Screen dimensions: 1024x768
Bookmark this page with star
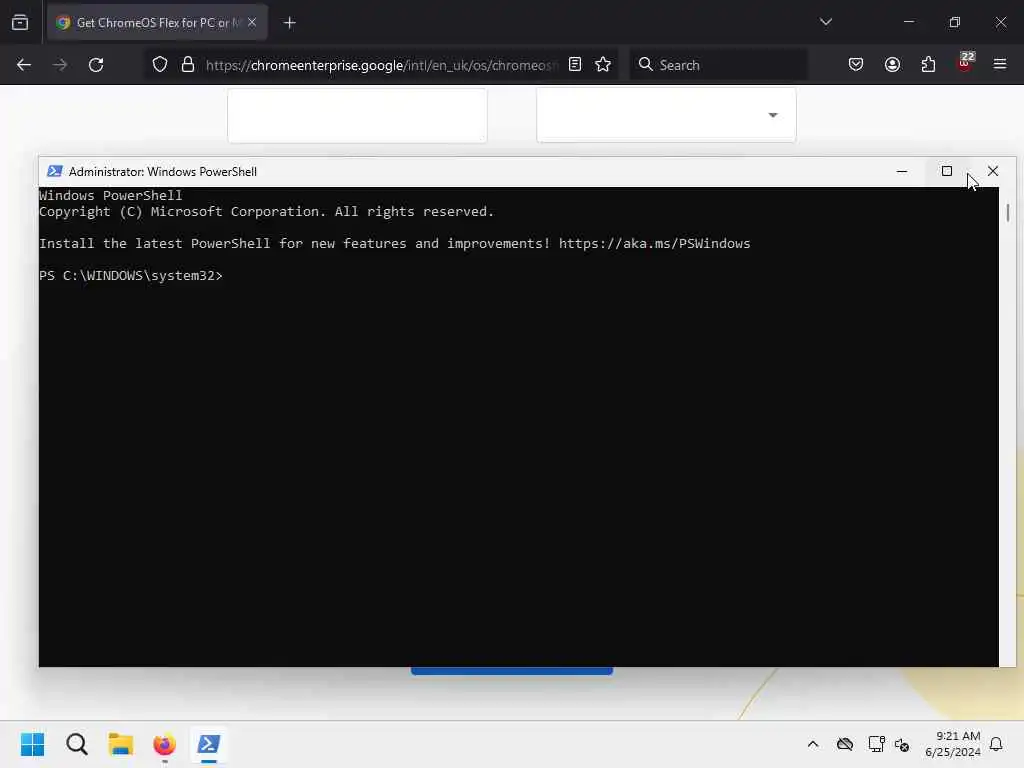point(603,64)
